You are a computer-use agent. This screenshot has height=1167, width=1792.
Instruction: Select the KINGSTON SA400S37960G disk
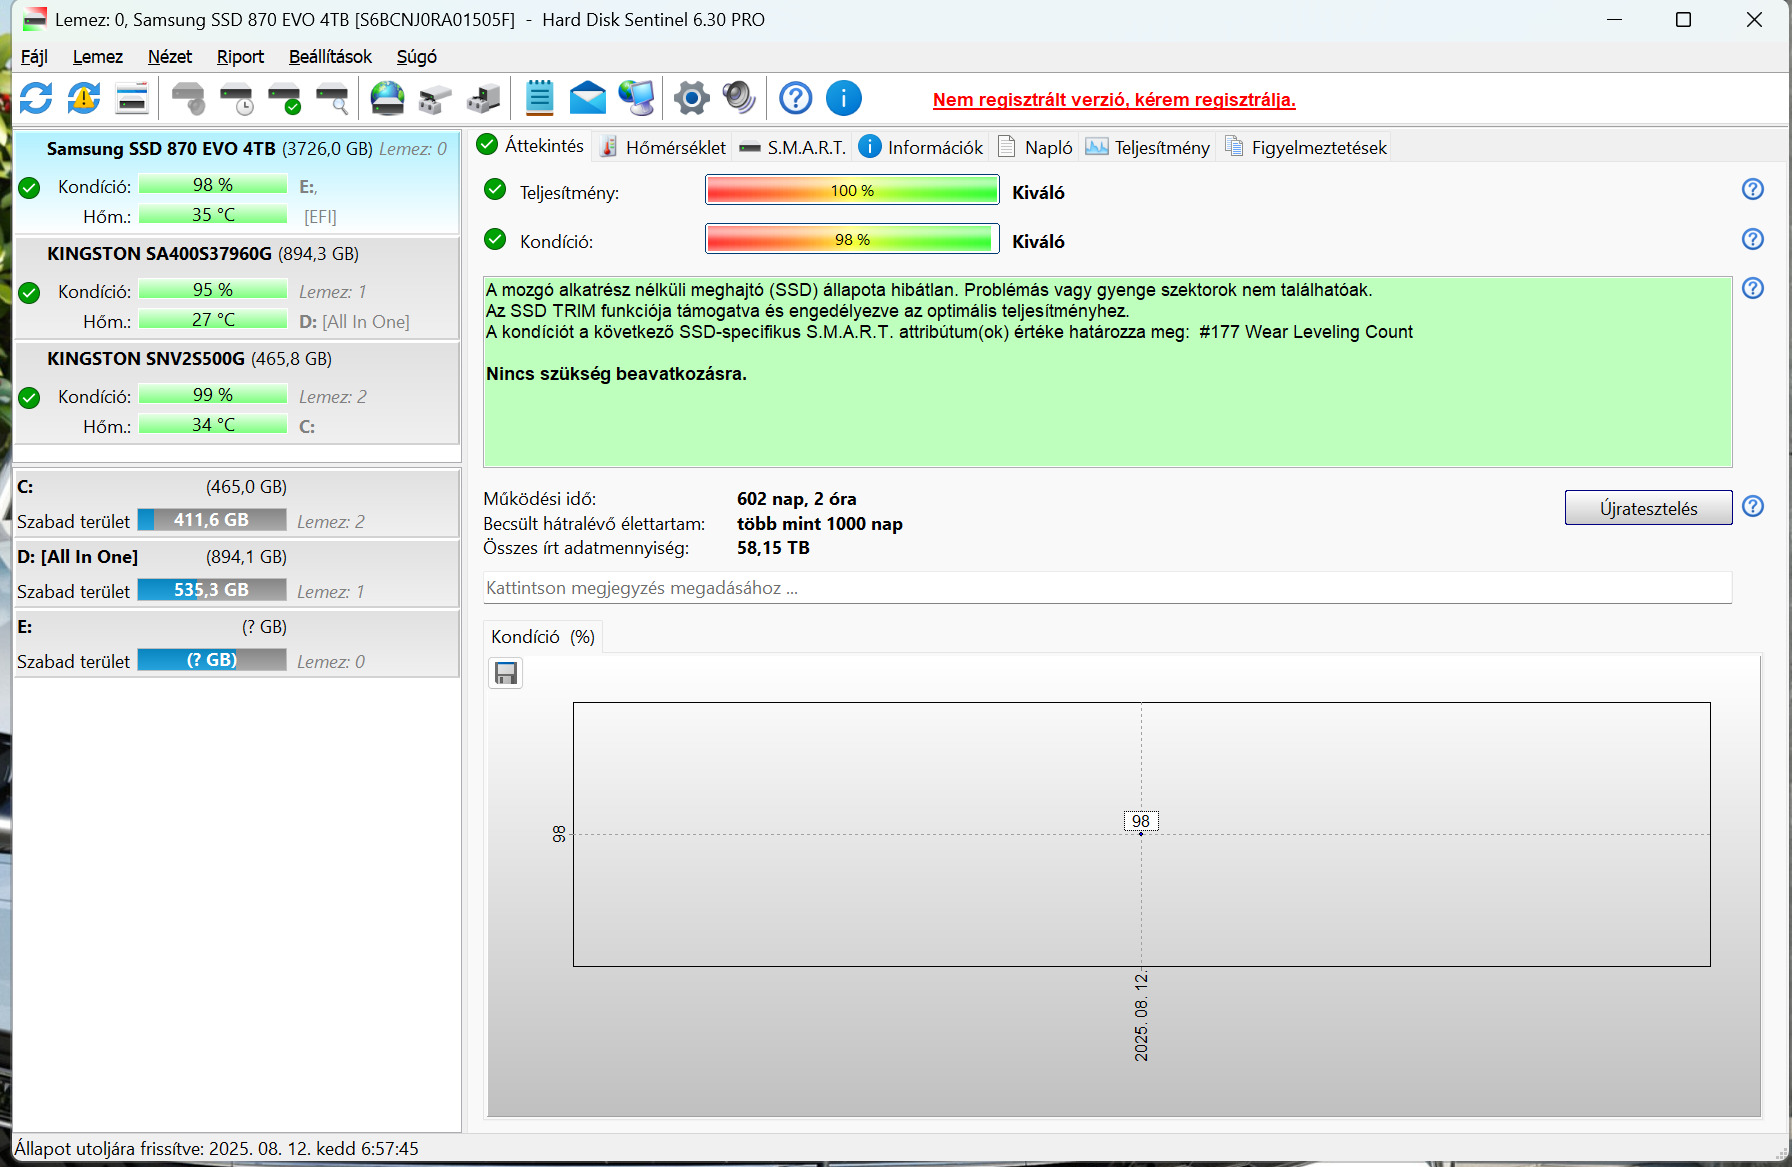point(237,288)
